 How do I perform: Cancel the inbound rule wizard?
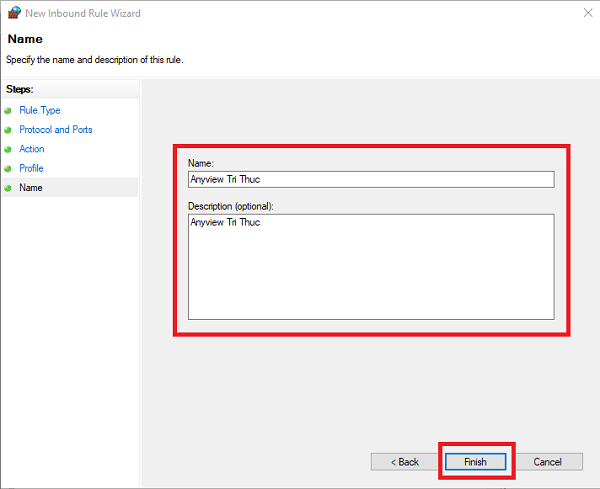click(x=547, y=462)
